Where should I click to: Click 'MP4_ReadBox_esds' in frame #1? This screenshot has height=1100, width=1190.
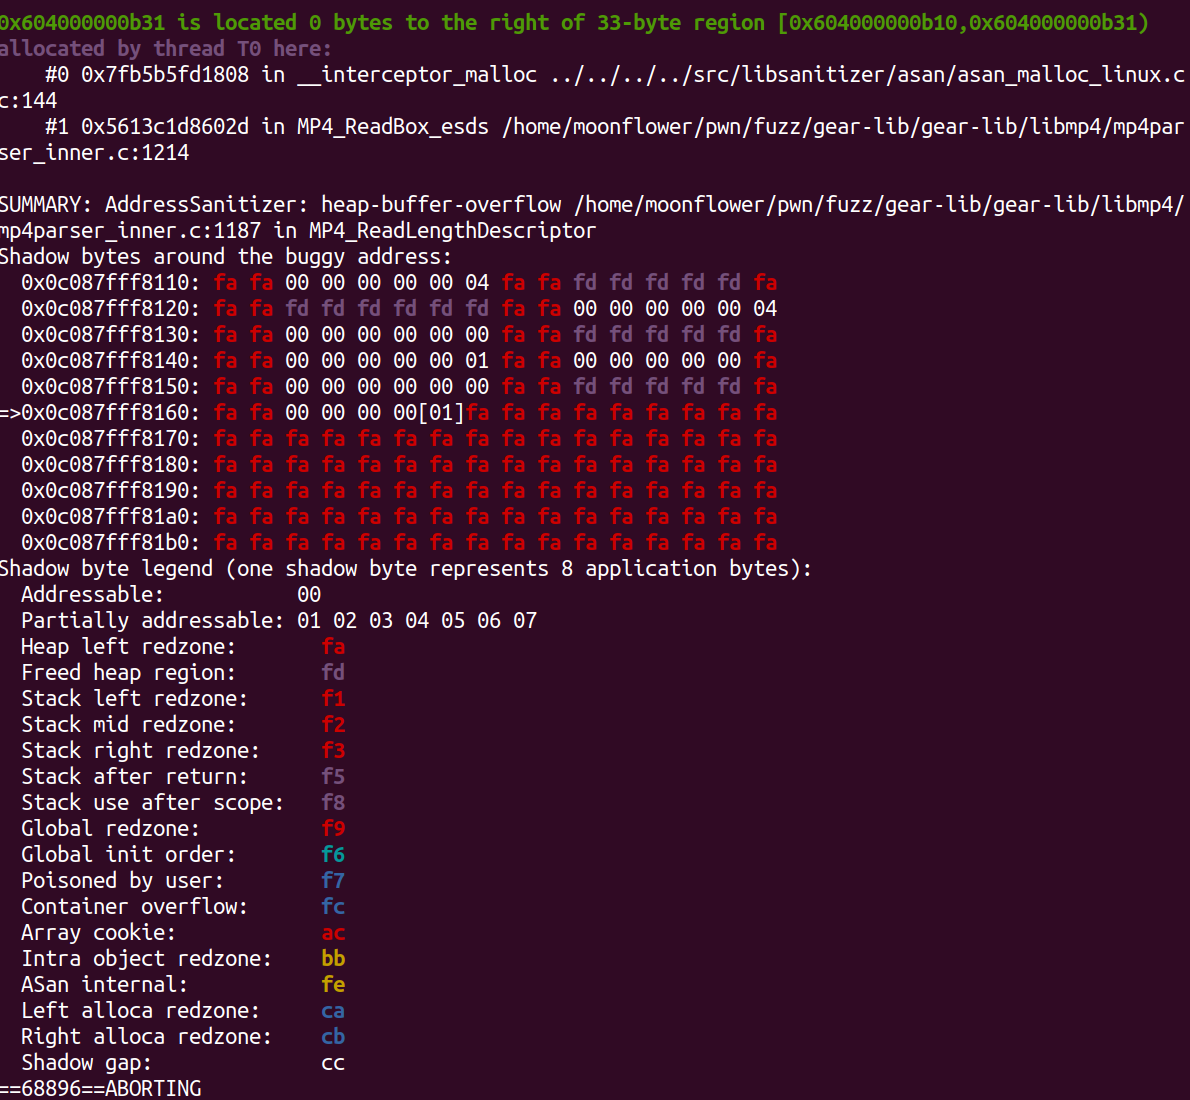click(x=393, y=127)
